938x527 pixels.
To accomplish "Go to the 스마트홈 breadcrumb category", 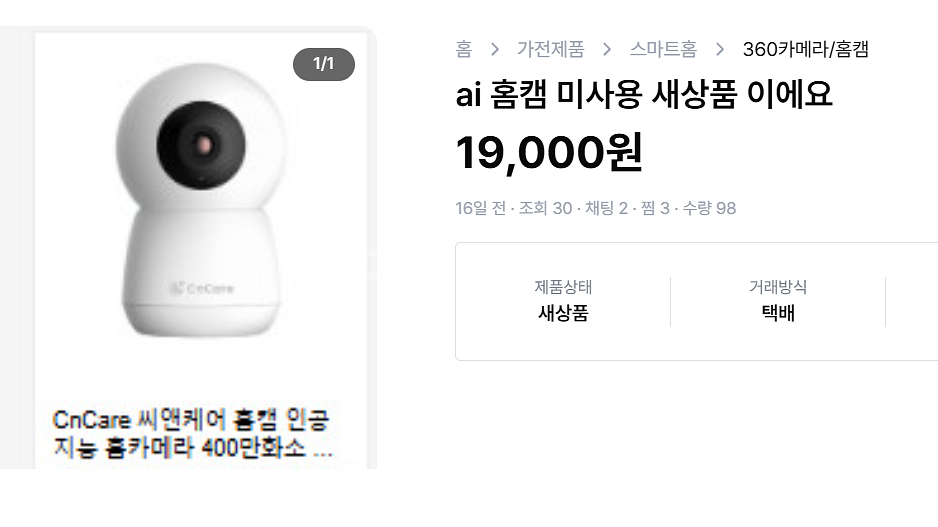I will coord(663,49).
